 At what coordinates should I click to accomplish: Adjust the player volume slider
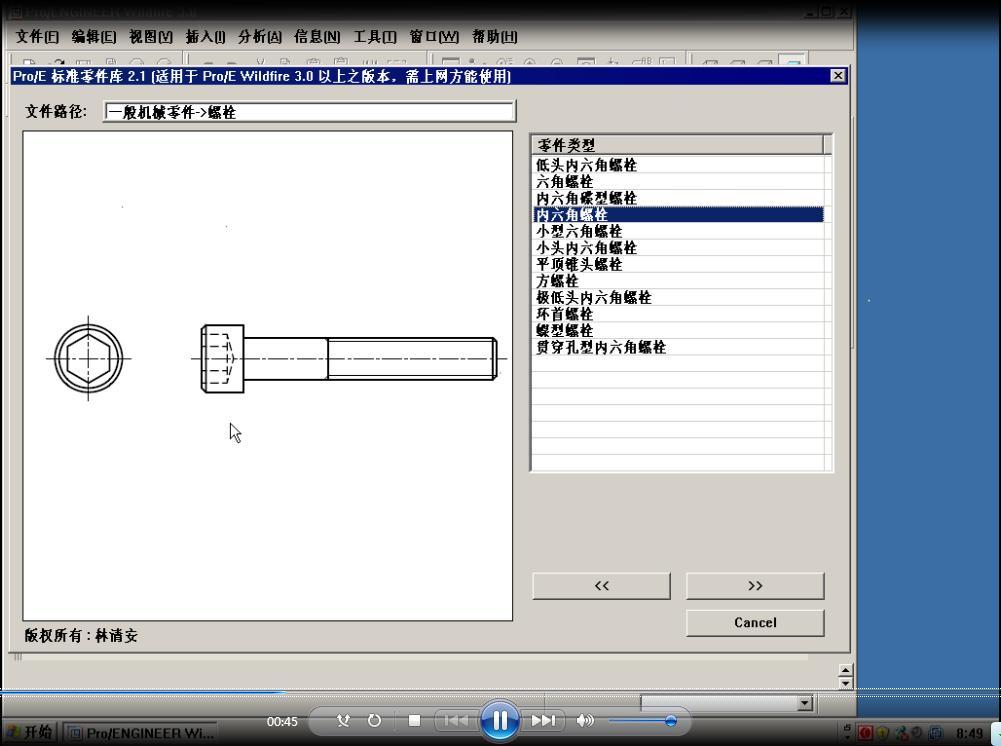coord(642,720)
